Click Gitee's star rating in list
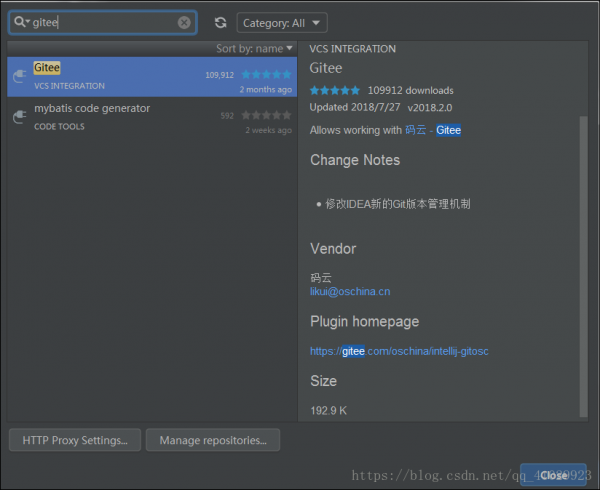The width and height of the screenshot is (600, 490). coord(265,75)
